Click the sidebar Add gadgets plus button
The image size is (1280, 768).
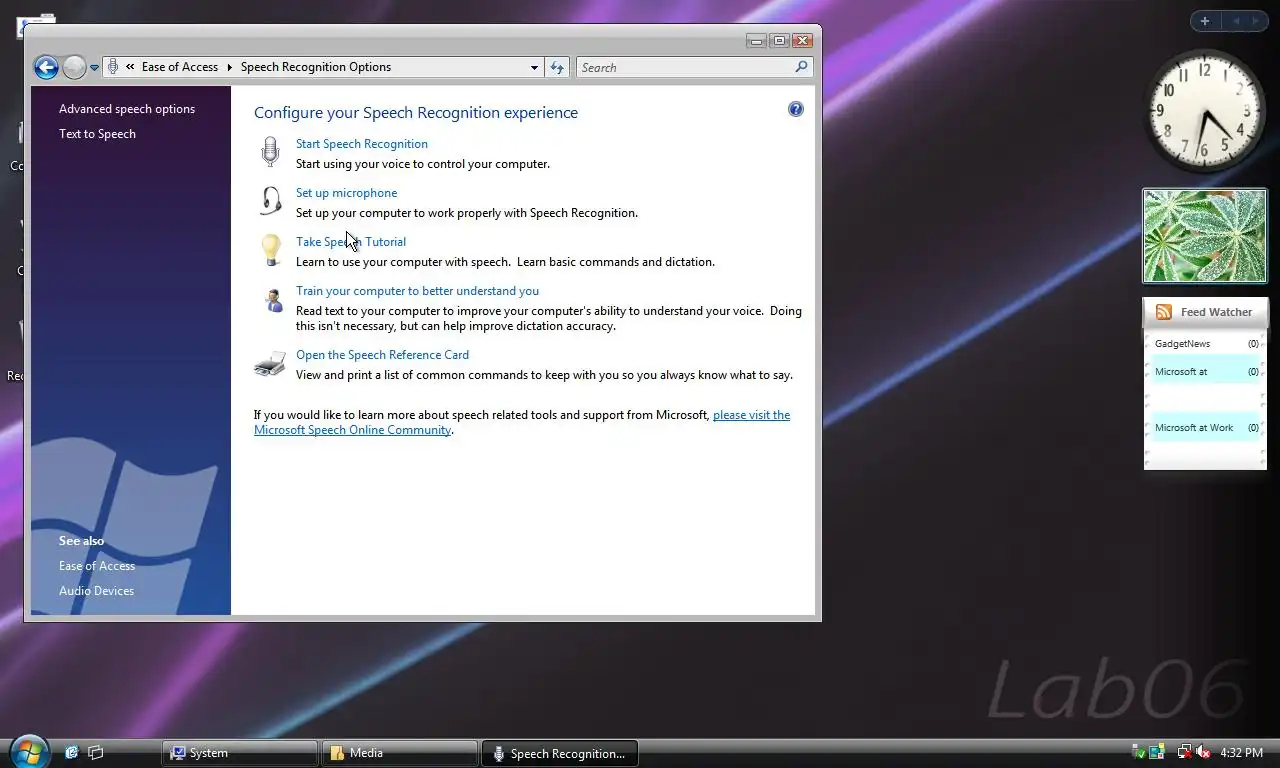[x=1205, y=21]
